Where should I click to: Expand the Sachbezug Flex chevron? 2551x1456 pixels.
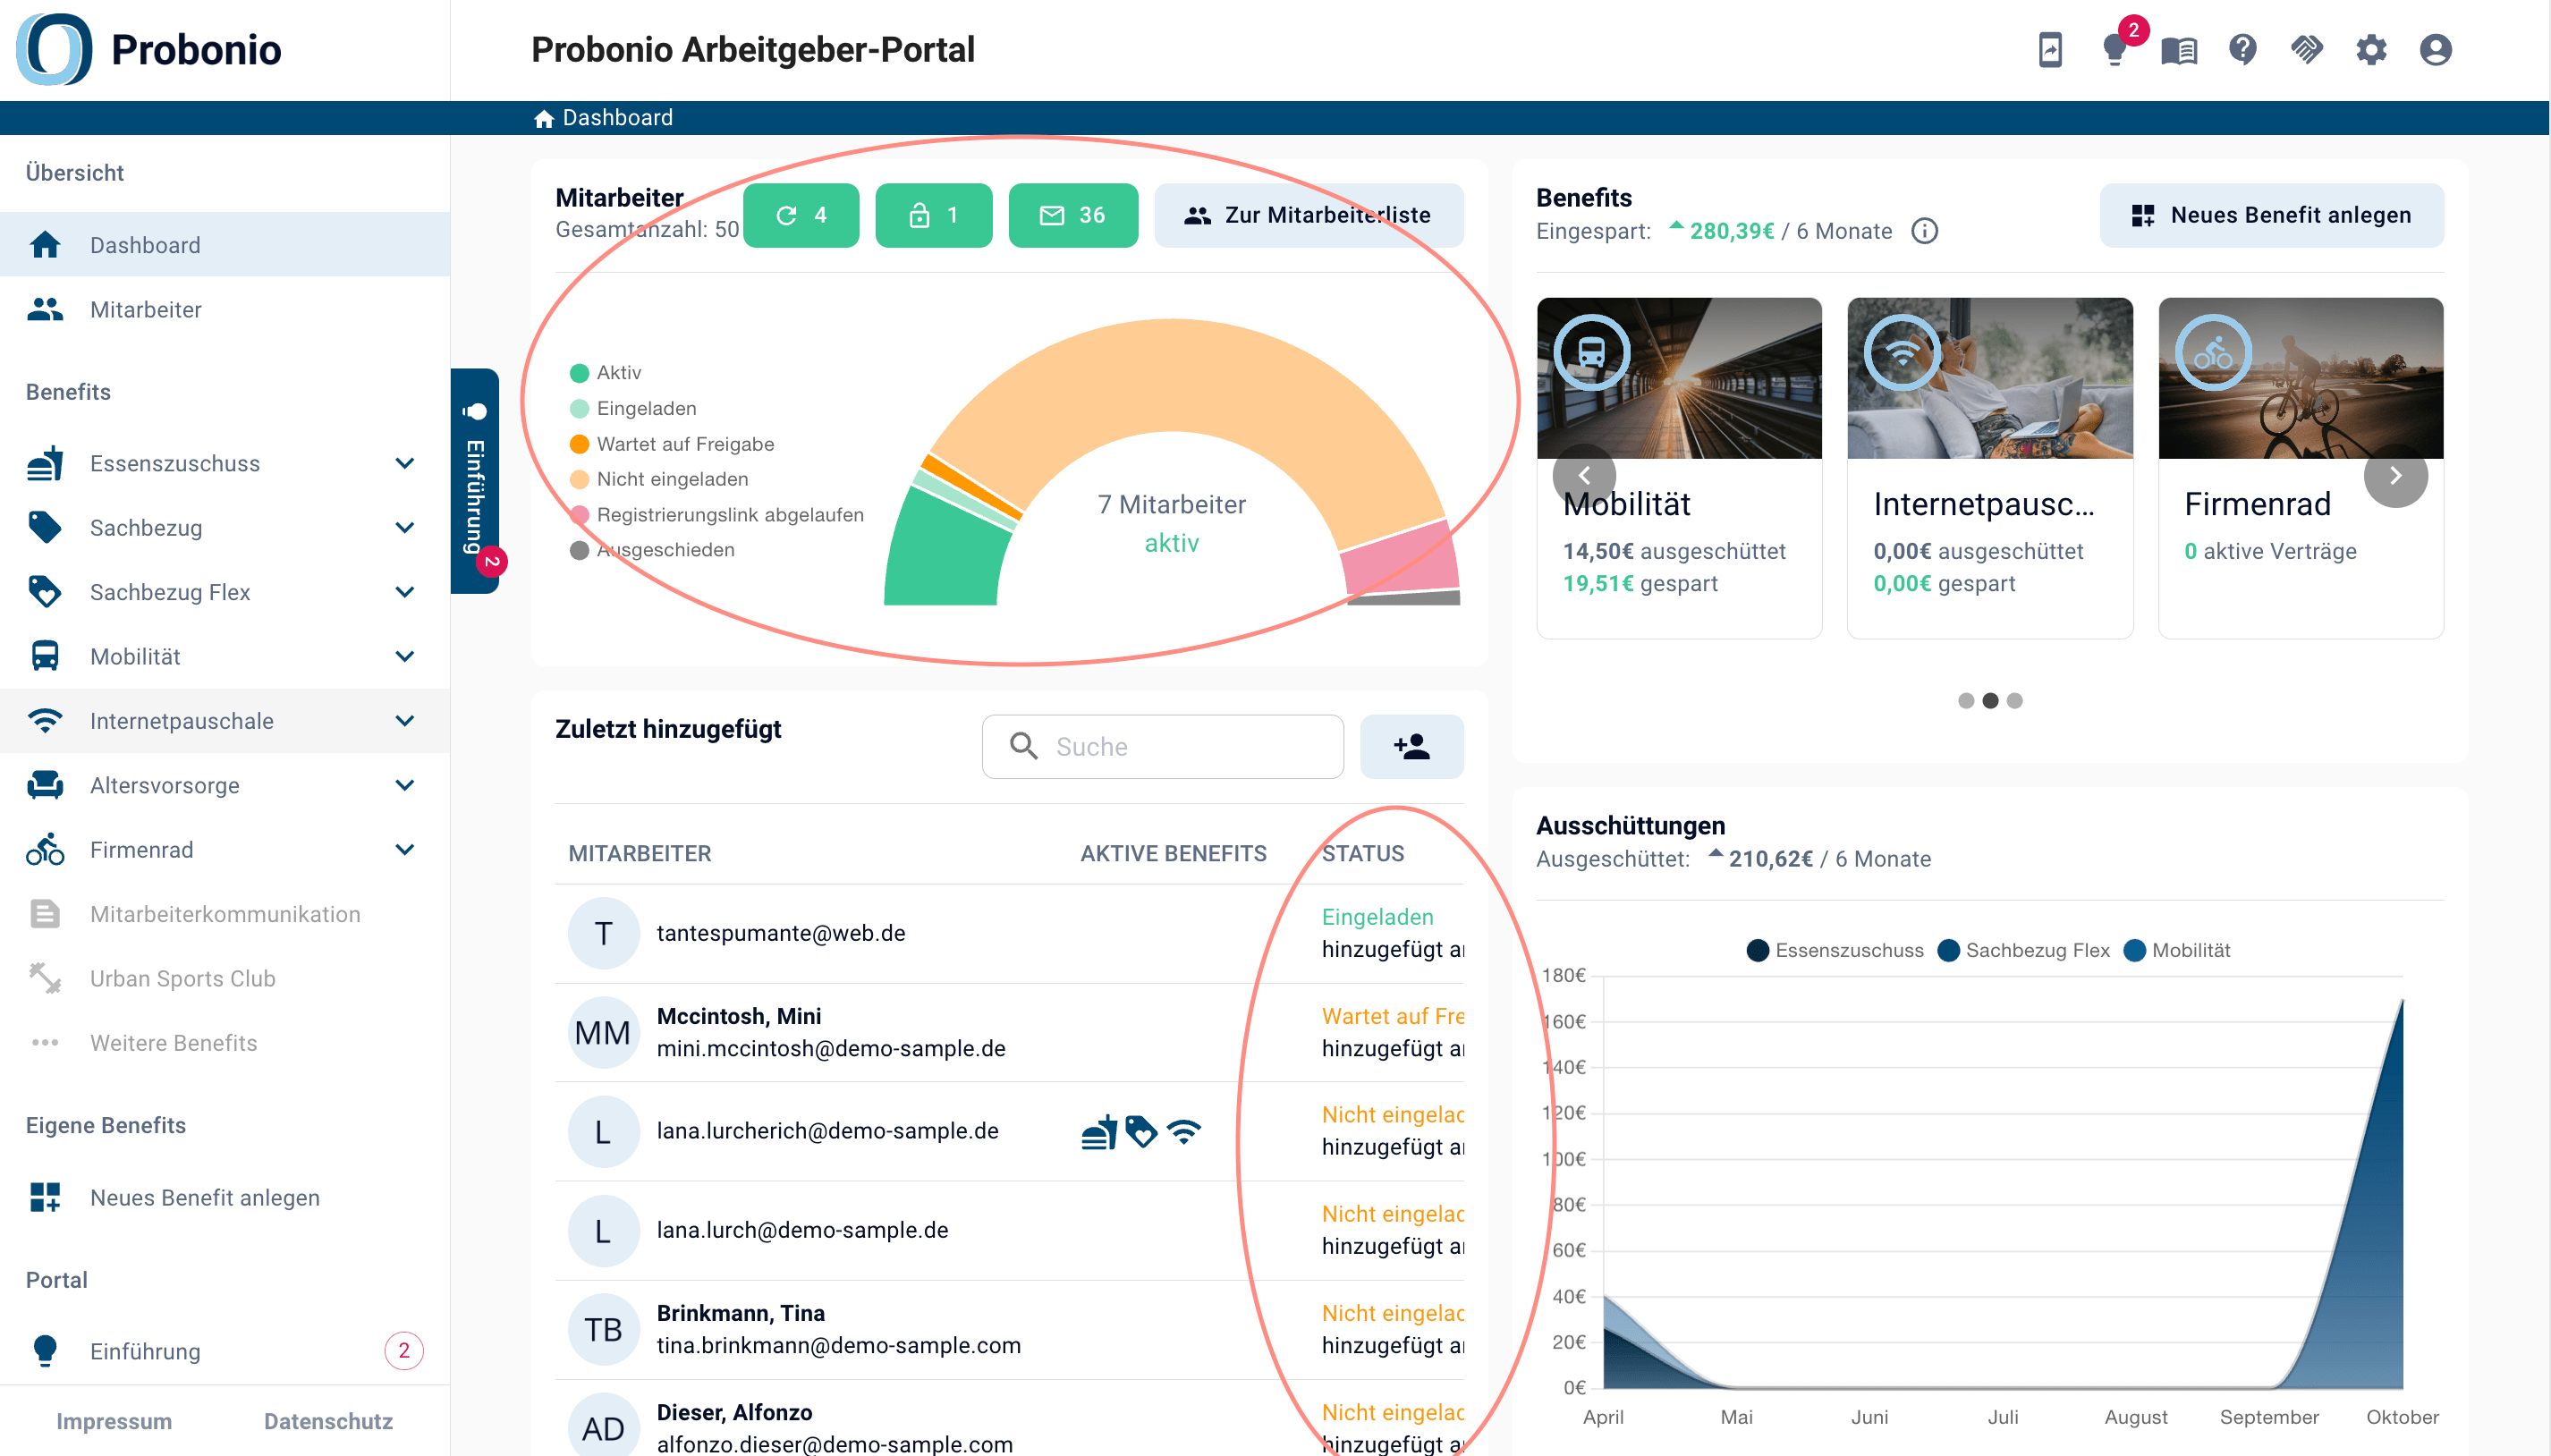coord(404,592)
